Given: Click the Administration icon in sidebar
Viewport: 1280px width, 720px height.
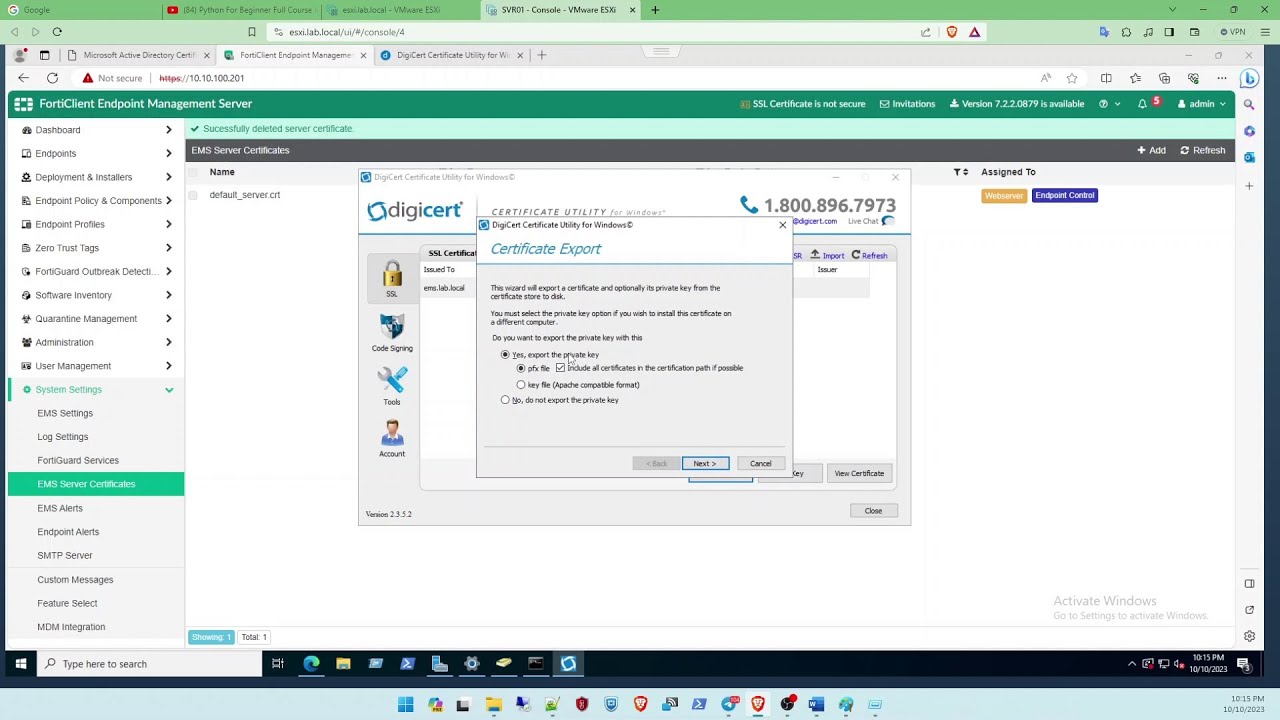Looking at the screenshot, I should click(27, 342).
